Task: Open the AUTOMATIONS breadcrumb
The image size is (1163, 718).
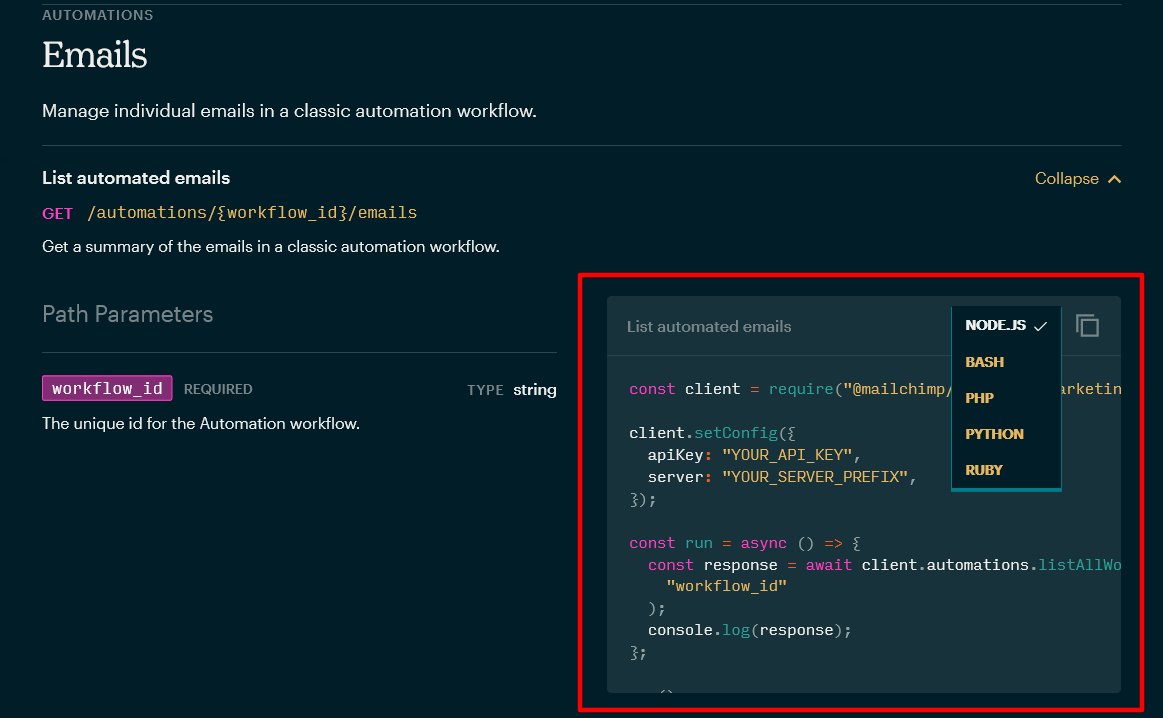Action: click(97, 15)
